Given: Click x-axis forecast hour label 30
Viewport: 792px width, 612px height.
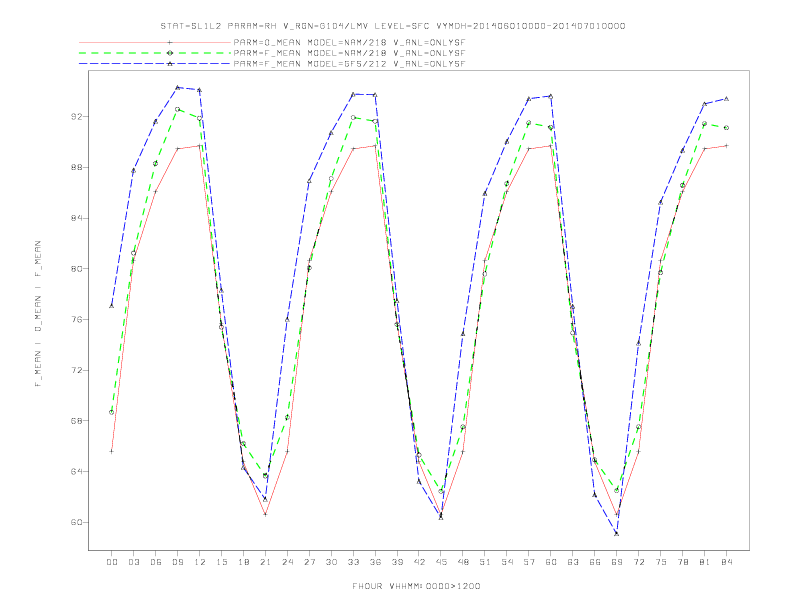Looking at the screenshot, I should pos(331,562).
